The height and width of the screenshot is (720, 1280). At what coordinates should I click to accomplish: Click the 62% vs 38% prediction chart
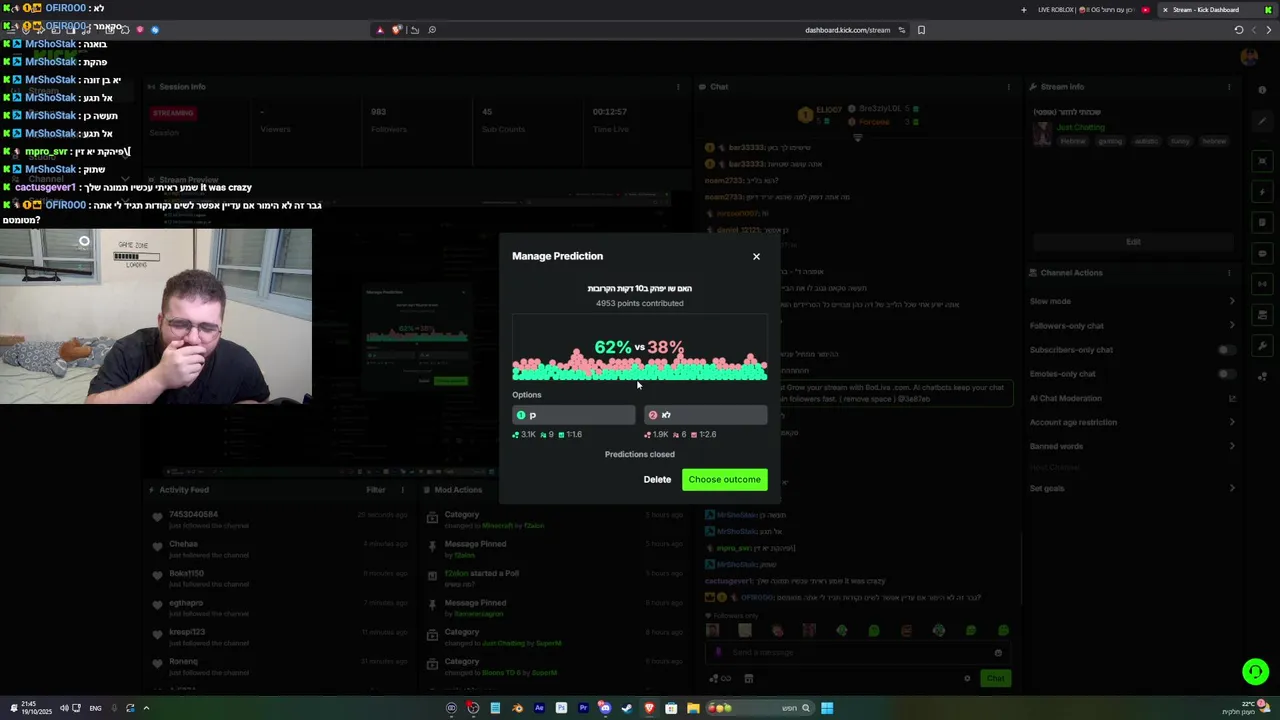click(640, 348)
